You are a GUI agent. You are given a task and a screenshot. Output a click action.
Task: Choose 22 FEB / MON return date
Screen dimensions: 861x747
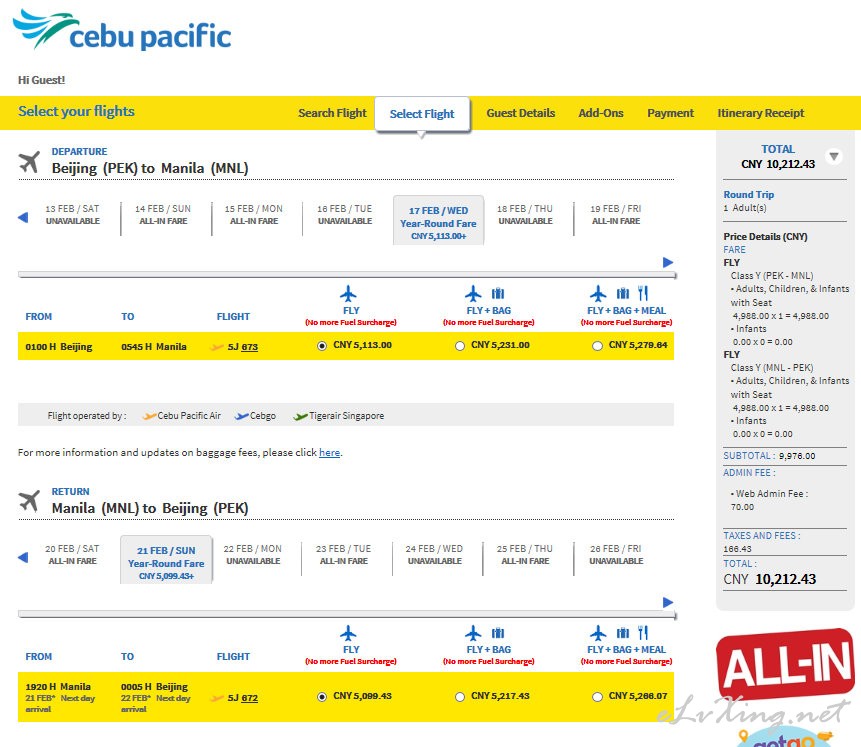point(253,555)
